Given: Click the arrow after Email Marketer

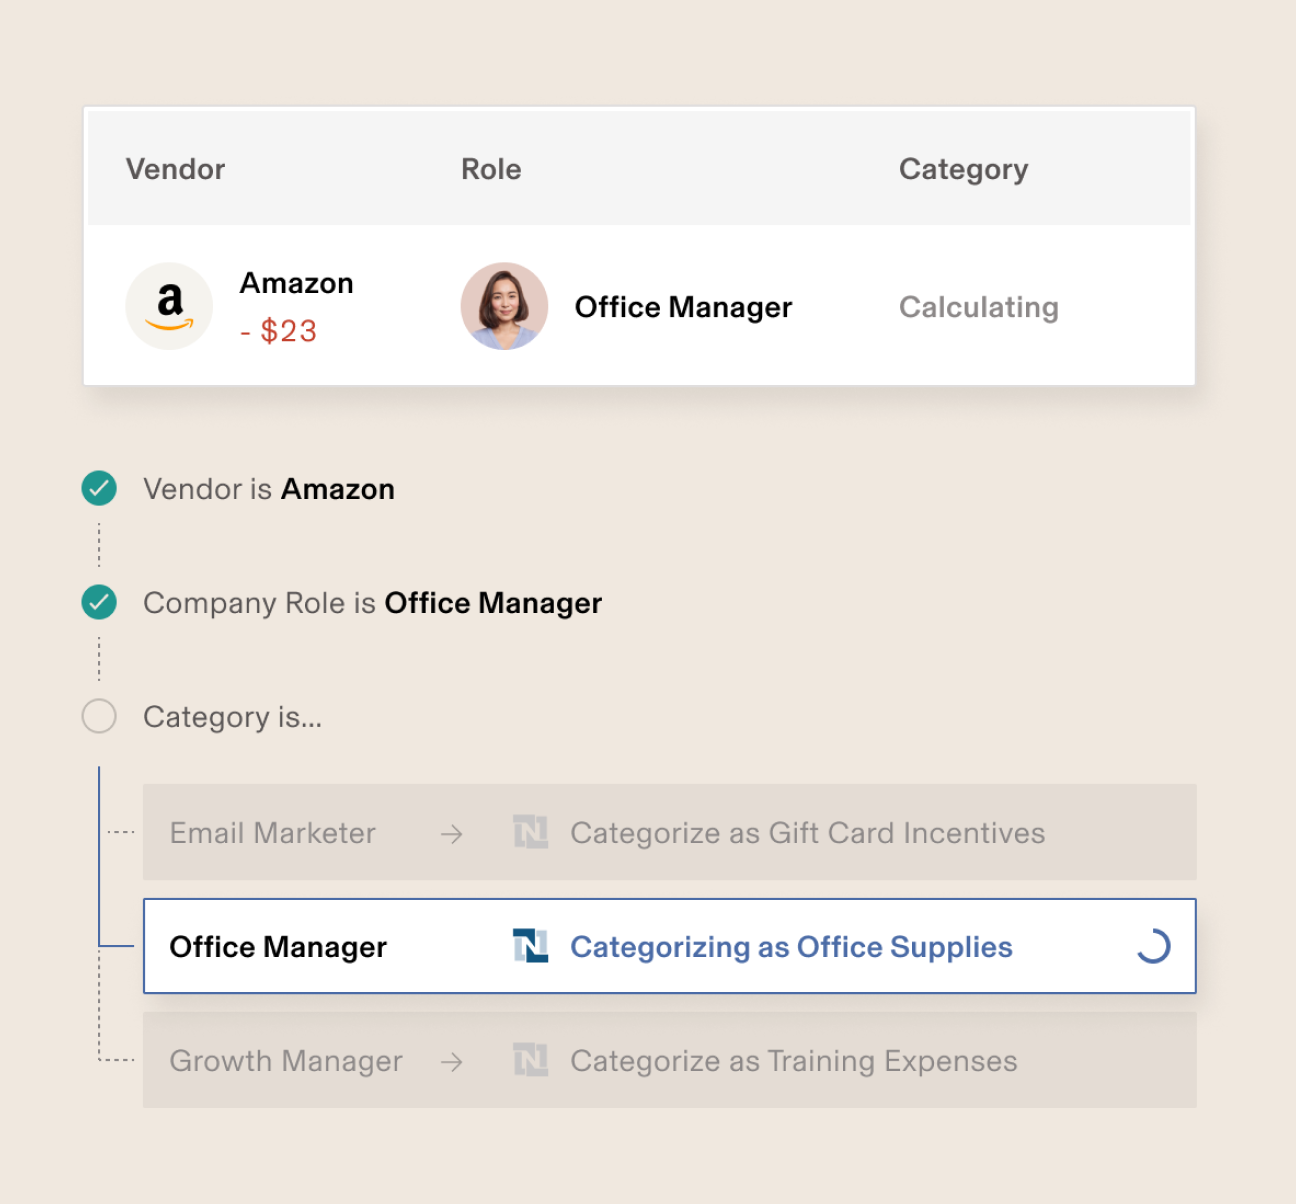Looking at the screenshot, I should click(452, 833).
